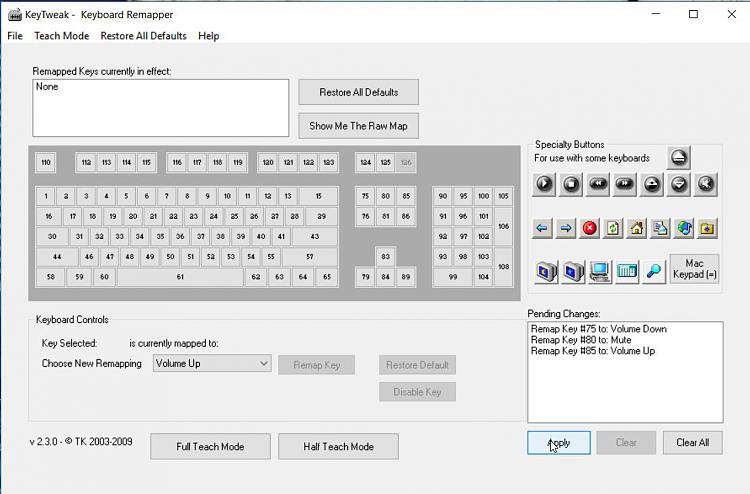Click Show Me The Raw Map
The height and width of the screenshot is (494, 750).
(359, 126)
